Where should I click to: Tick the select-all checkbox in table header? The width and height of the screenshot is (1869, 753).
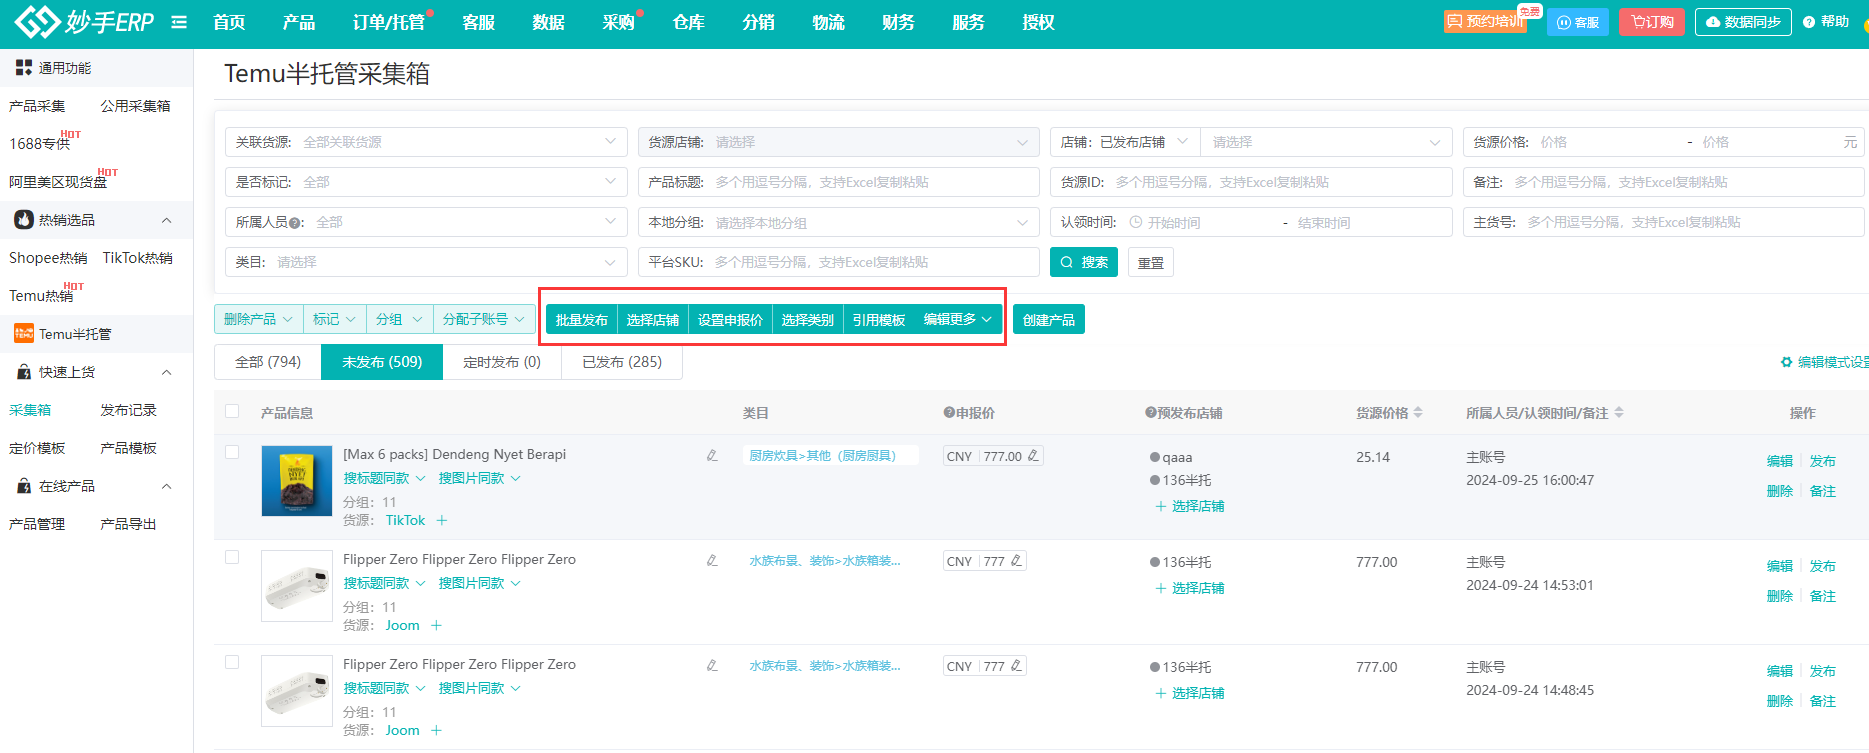click(232, 411)
